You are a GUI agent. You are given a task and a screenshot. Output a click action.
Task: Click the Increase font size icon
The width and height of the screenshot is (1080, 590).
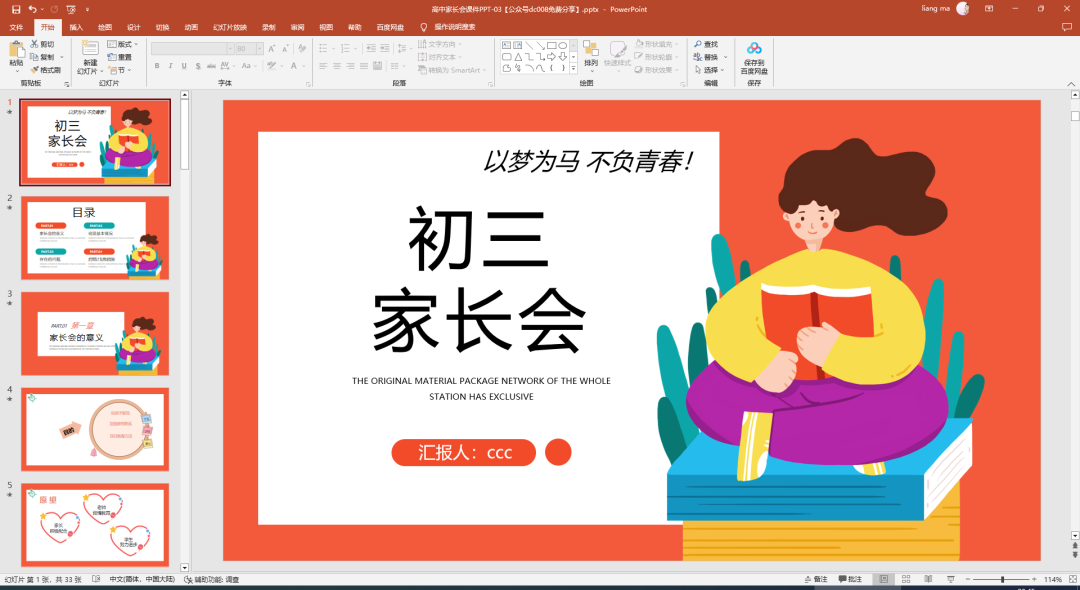point(272,49)
